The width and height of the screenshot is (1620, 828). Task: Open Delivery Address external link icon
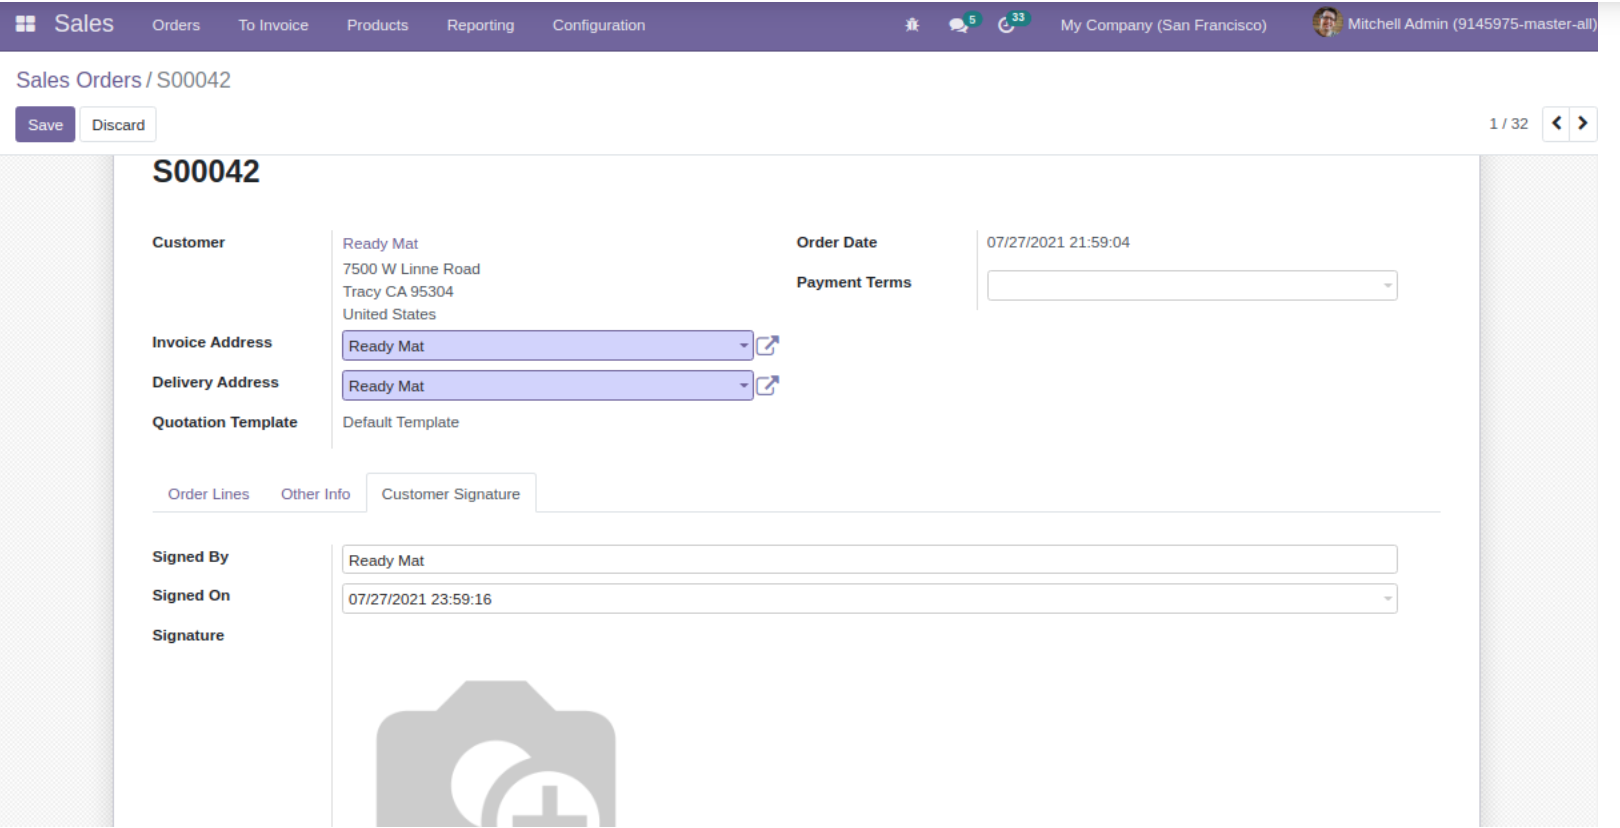point(767,386)
